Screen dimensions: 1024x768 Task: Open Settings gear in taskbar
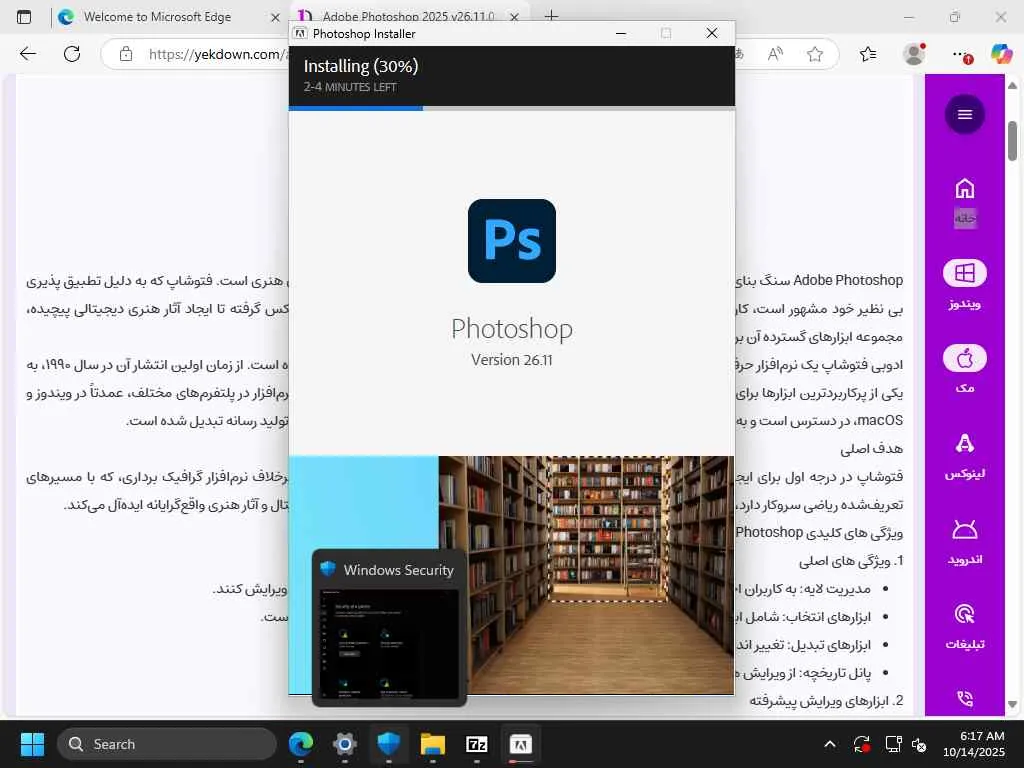pyautogui.click(x=345, y=744)
